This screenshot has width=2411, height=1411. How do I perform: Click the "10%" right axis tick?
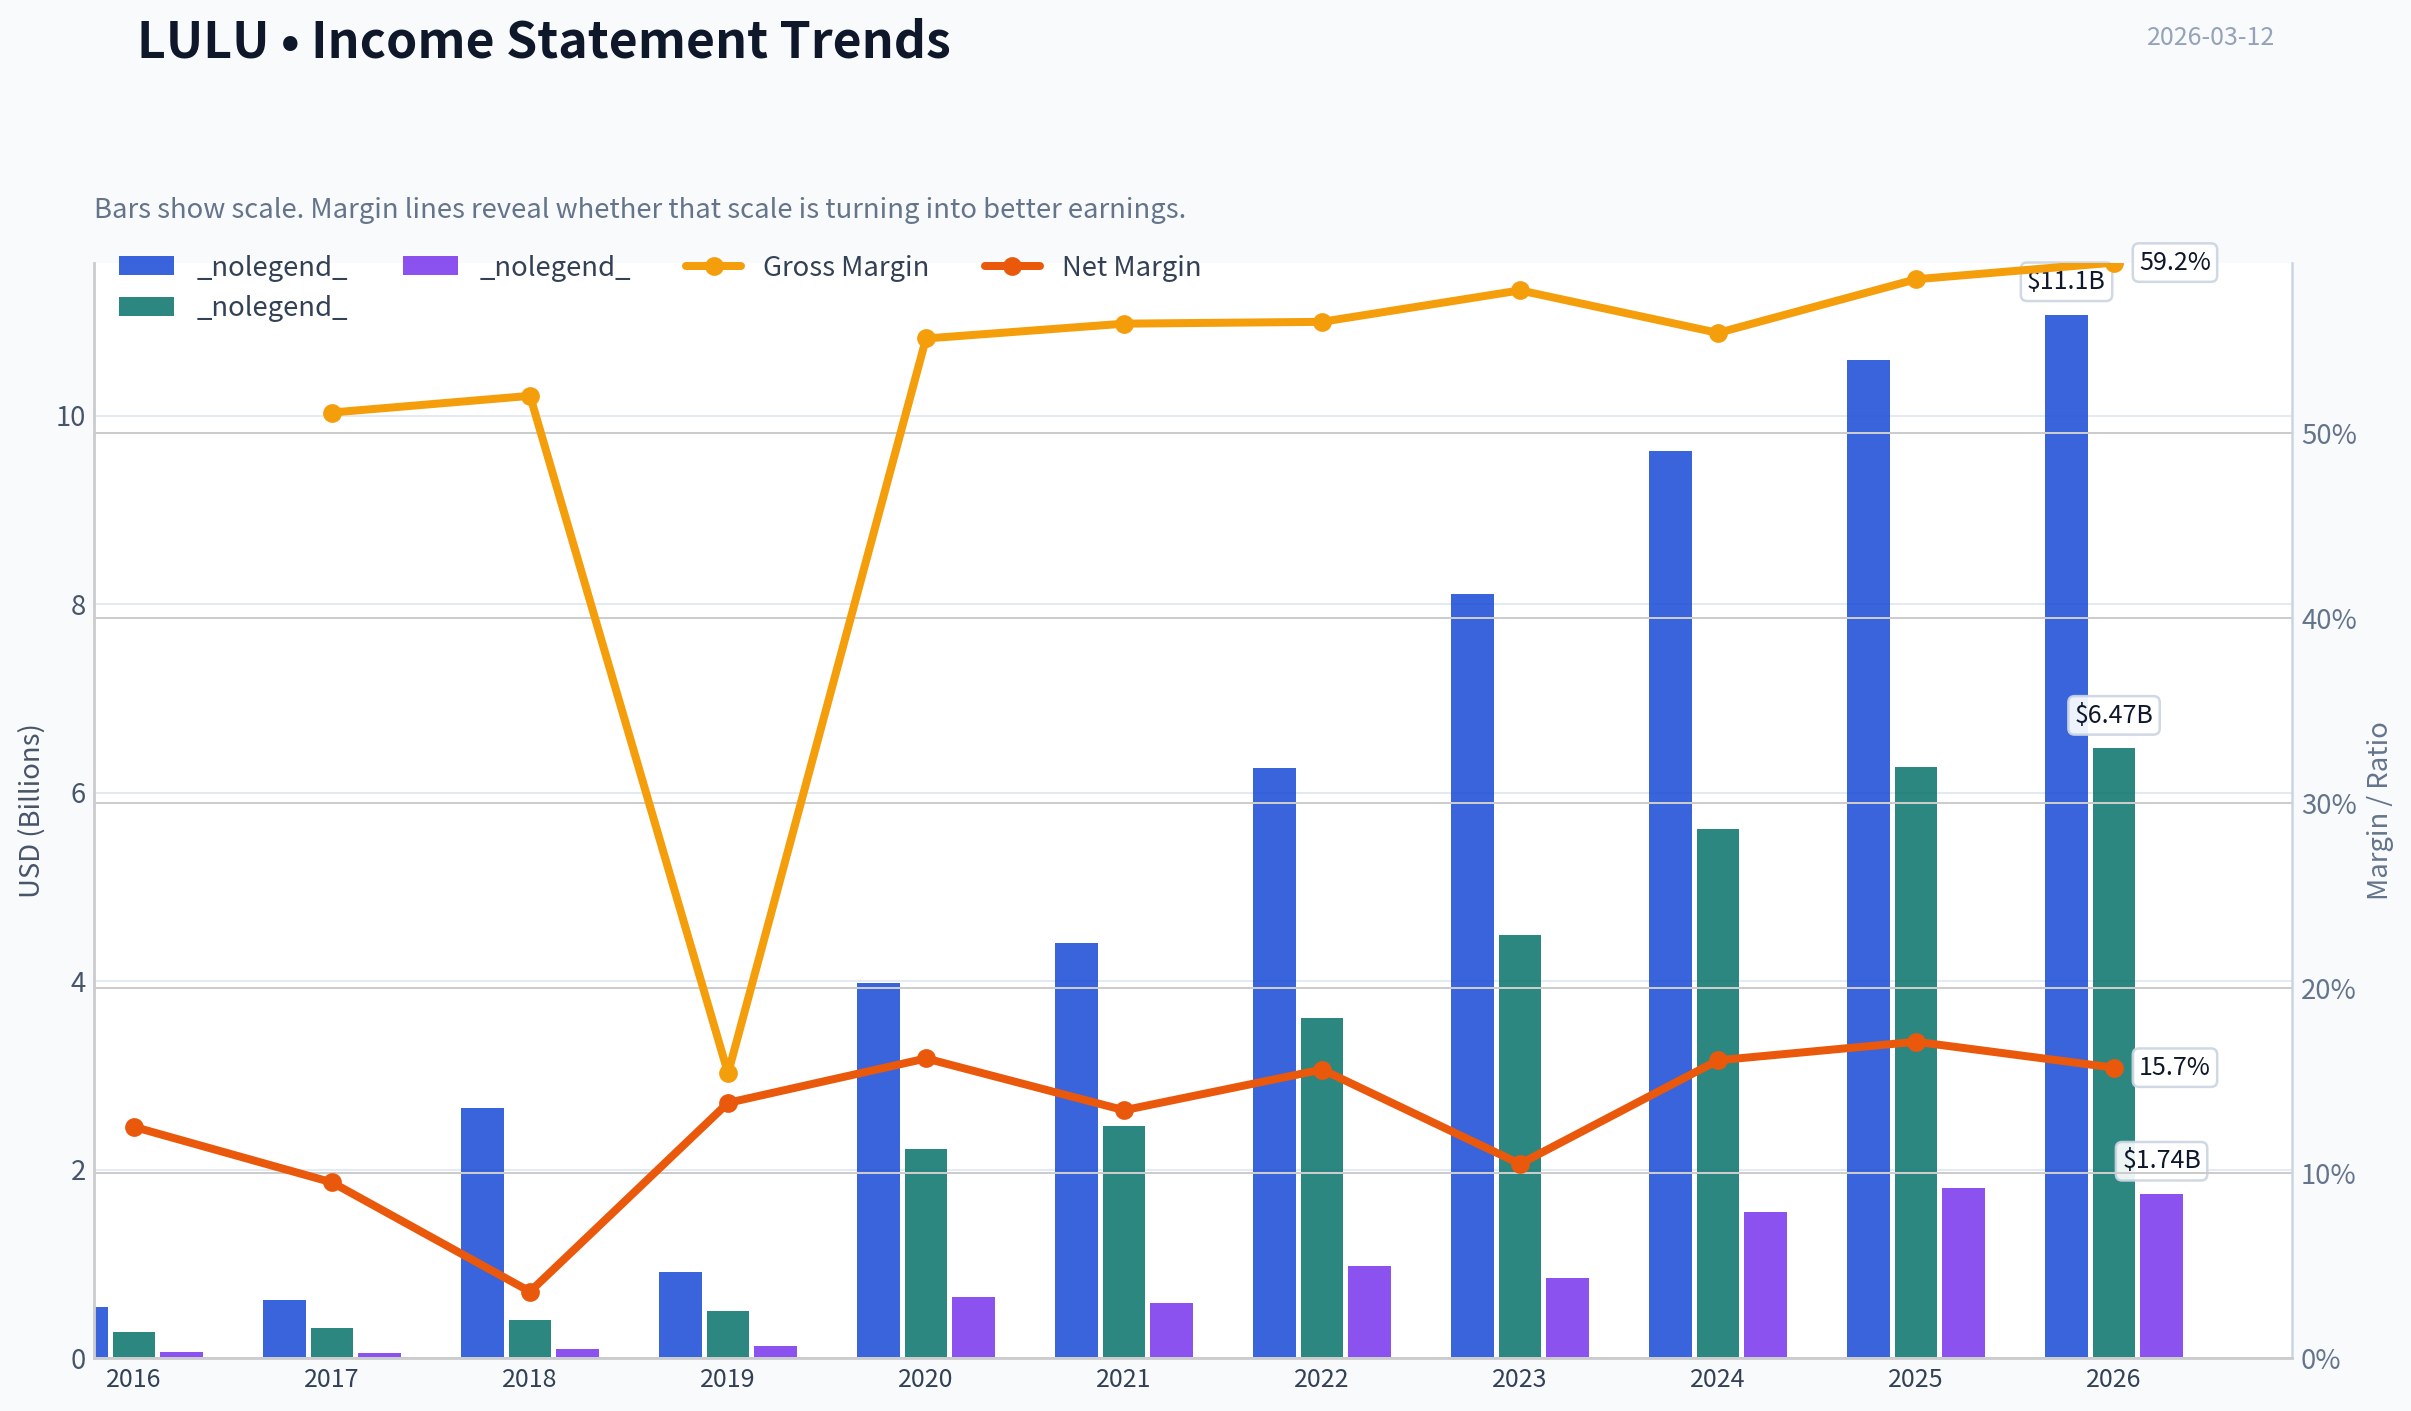tap(2329, 1175)
